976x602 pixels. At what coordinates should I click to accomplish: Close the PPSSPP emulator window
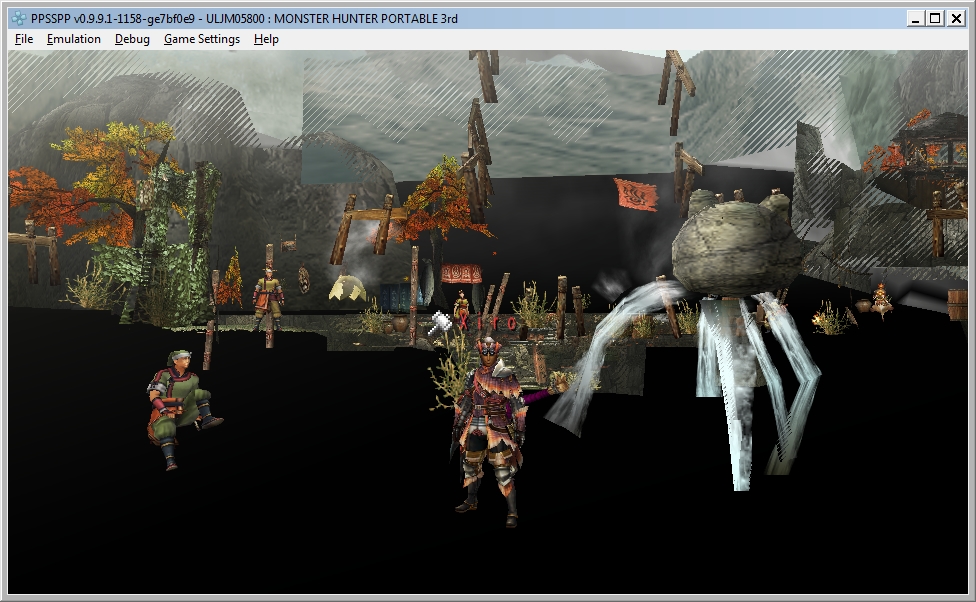pos(955,18)
